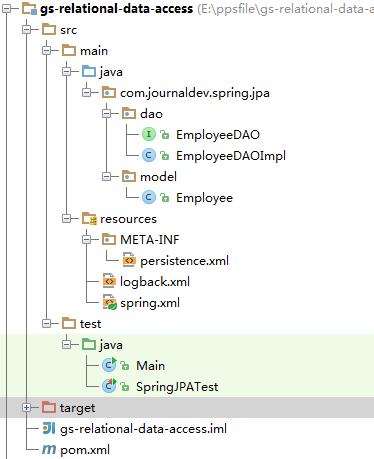Select the test folder label
Viewport: 374px width, 459px height.
[90, 324]
